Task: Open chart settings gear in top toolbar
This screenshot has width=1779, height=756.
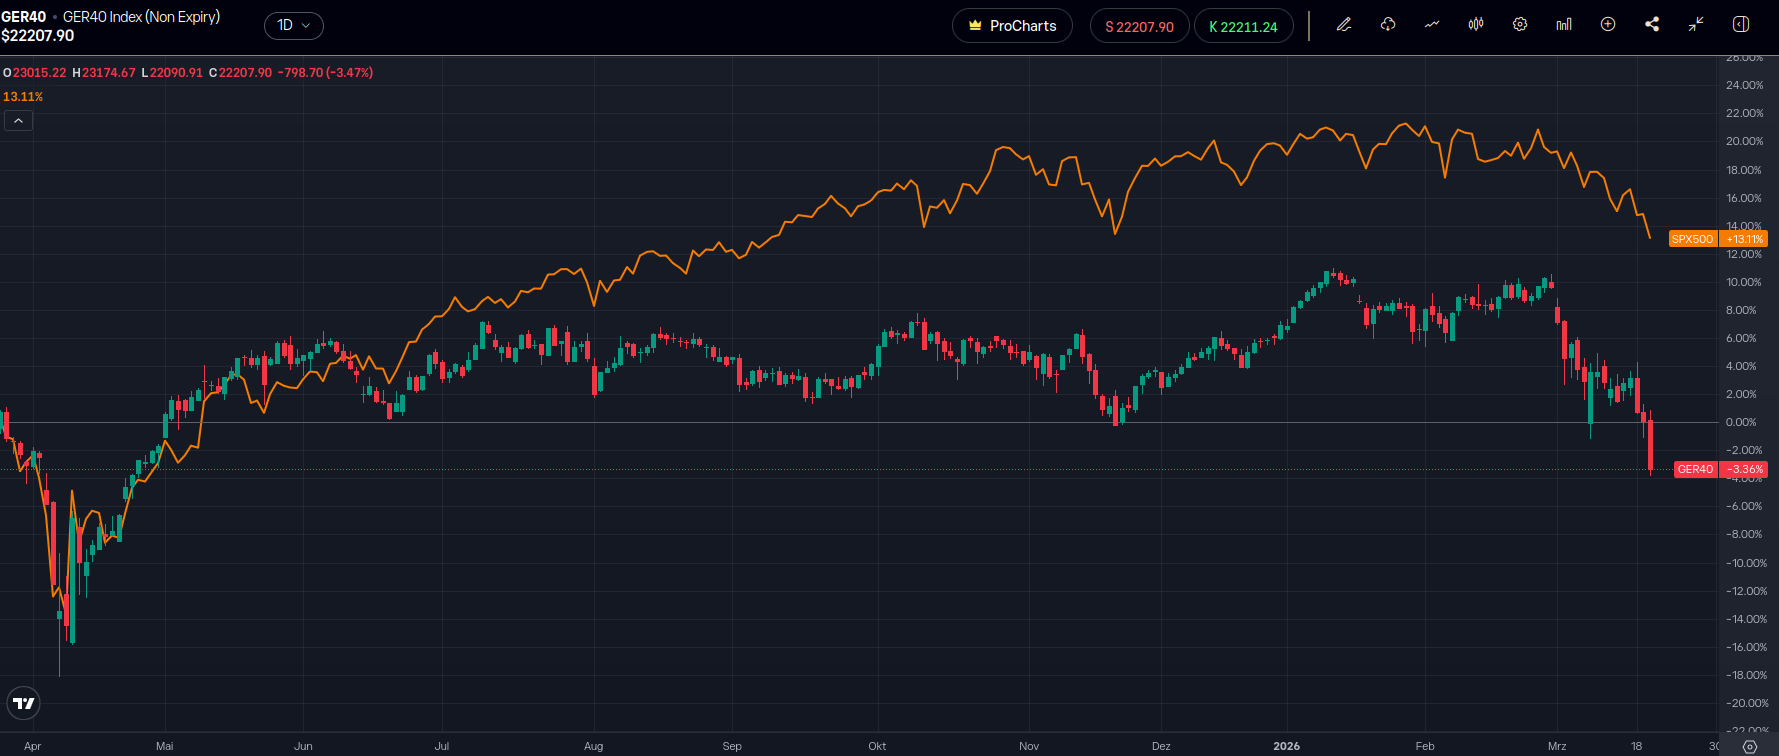Action: click(x=1520, y=25)
